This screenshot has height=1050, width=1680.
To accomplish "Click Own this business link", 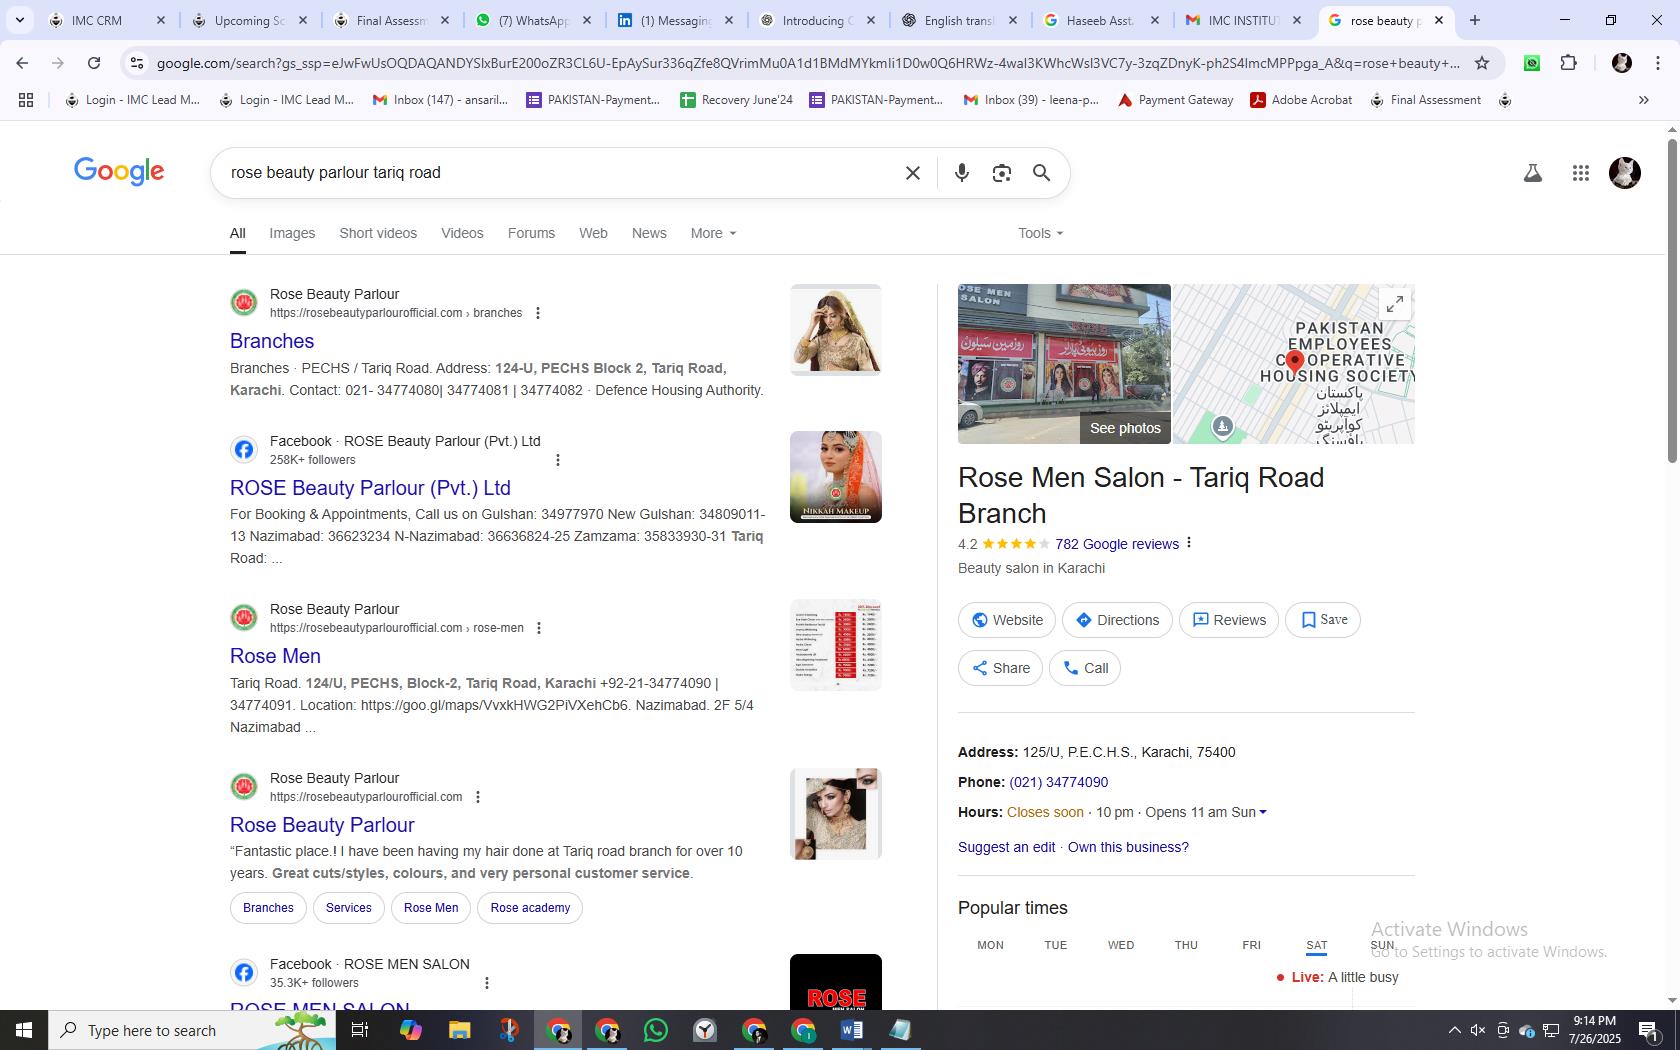I will click(1128, 847).
